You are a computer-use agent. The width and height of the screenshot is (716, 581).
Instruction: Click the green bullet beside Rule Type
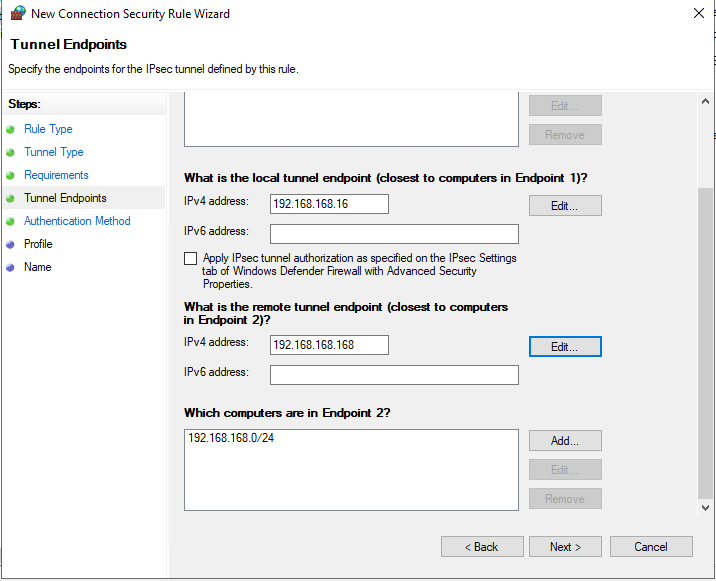(11, 129)
